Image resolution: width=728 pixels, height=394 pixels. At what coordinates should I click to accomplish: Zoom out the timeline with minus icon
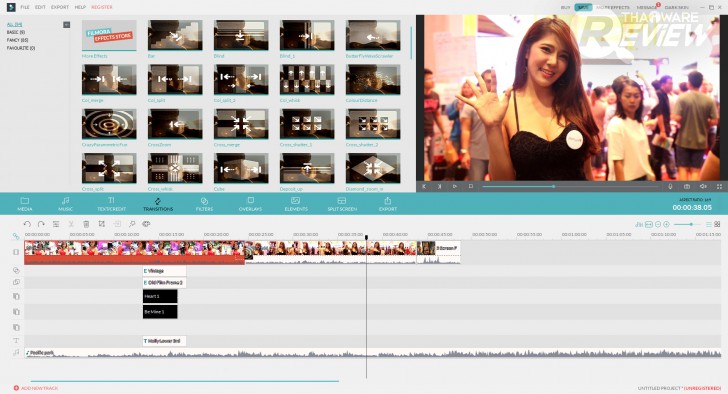click(x=658, y=225)
